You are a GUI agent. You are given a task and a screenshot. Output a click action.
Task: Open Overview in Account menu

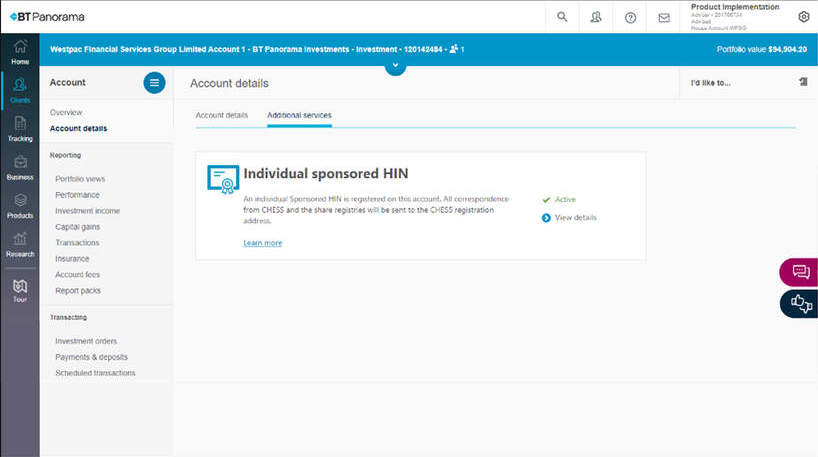point(66,113)
